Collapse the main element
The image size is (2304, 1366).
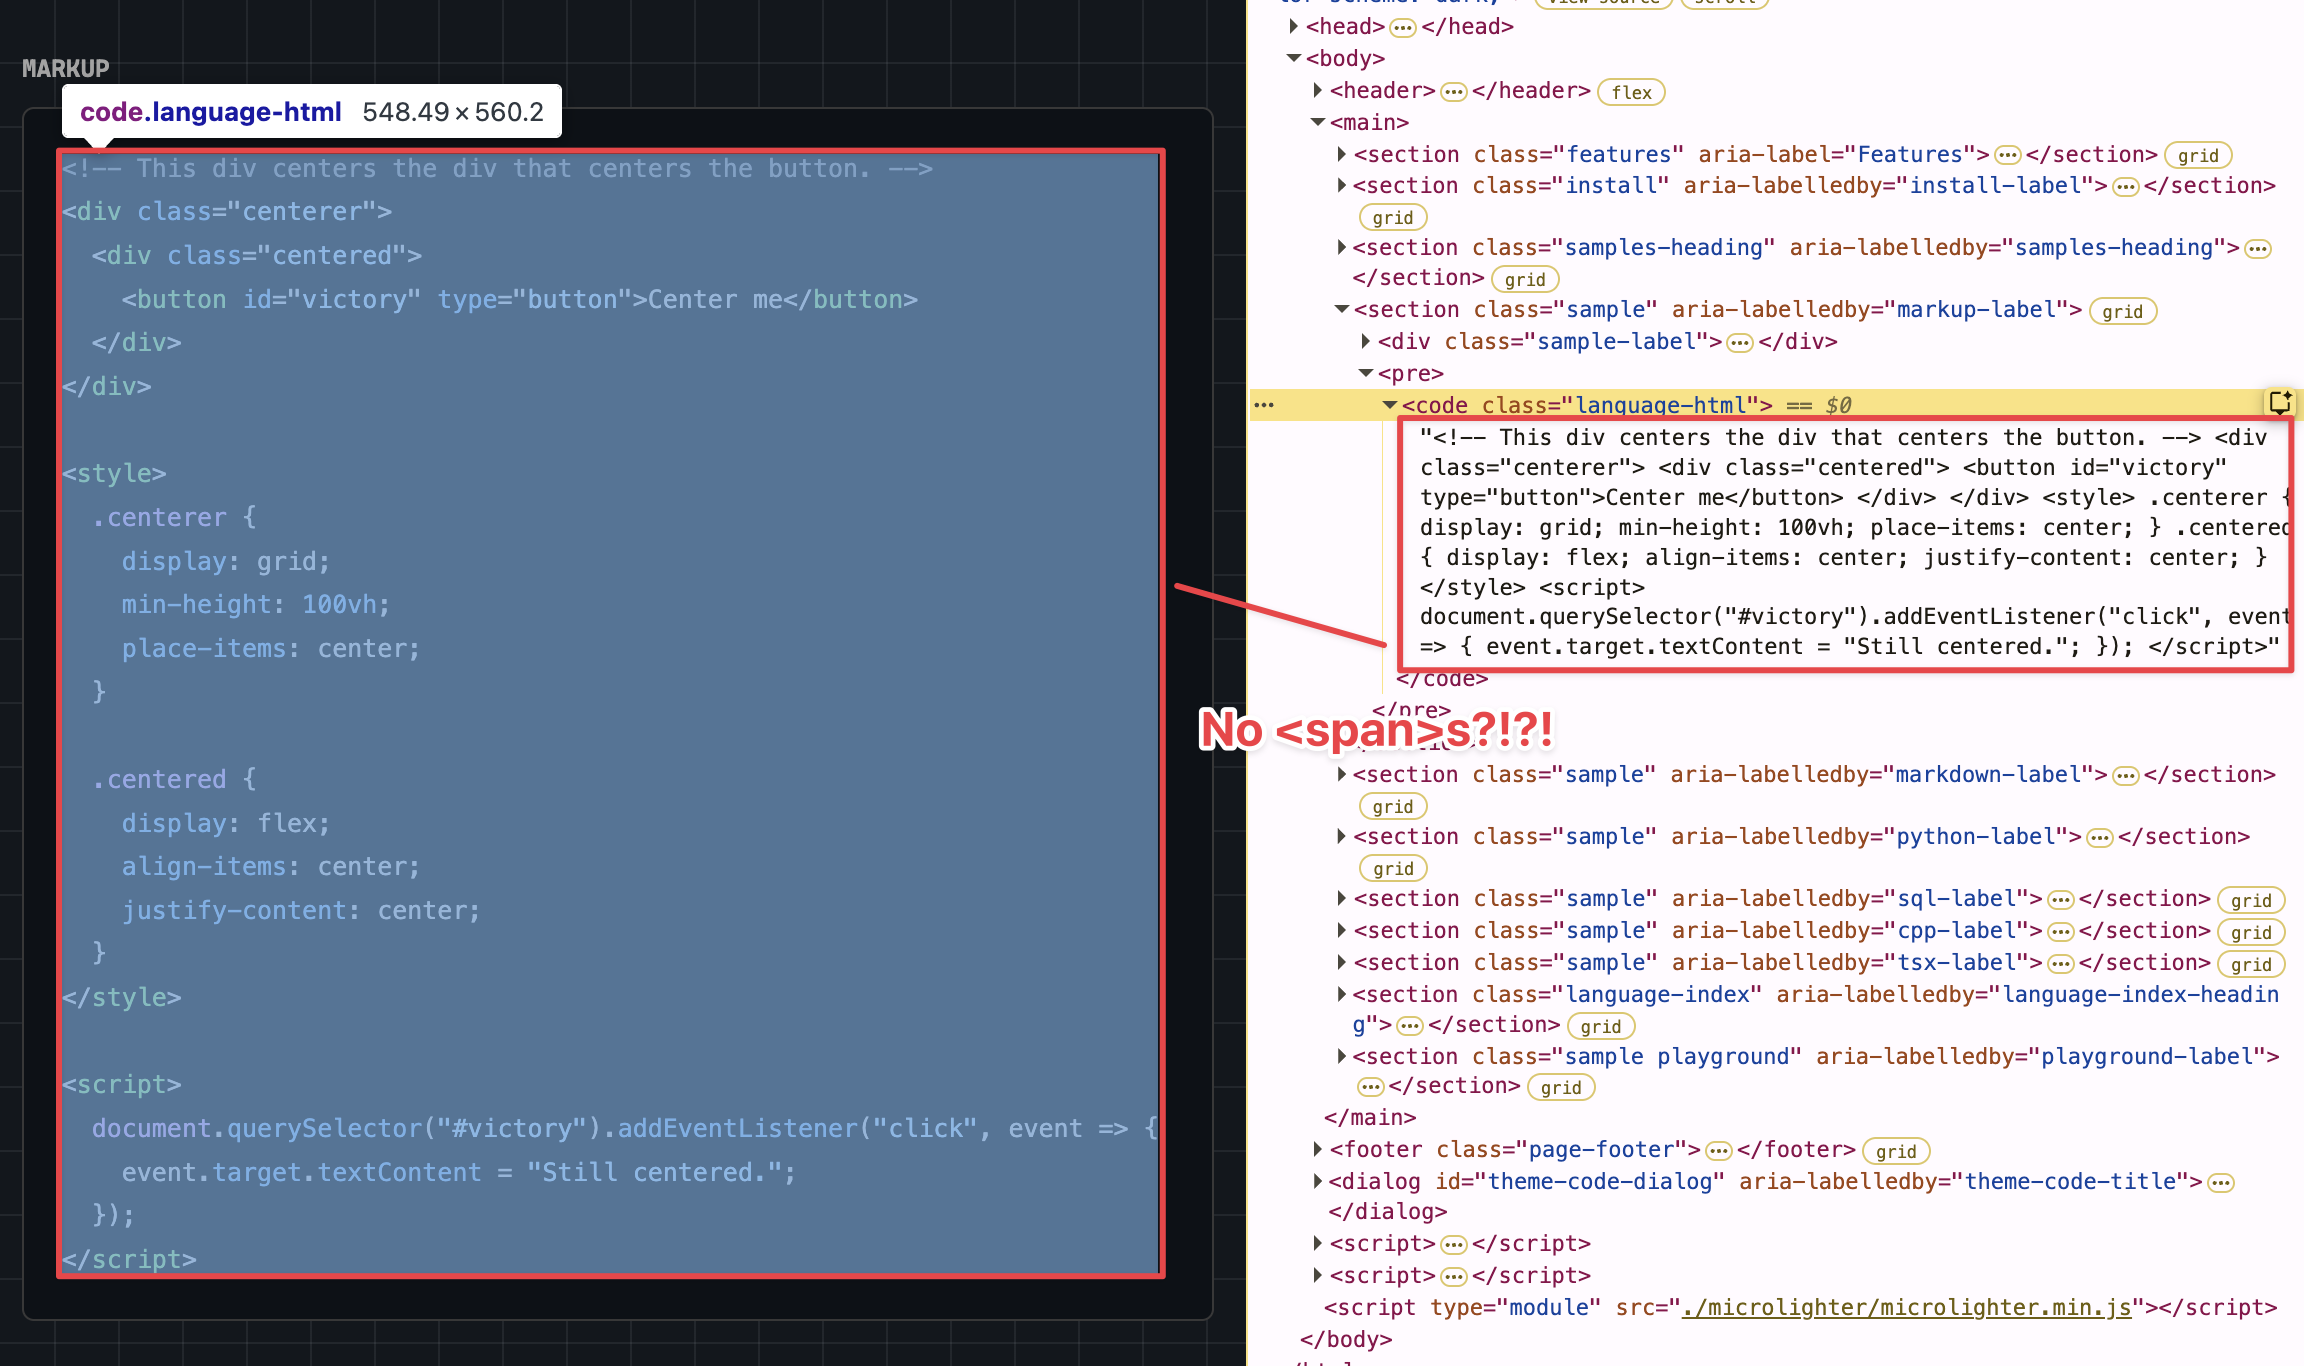pyautogui.click(x=1318, y=122)
